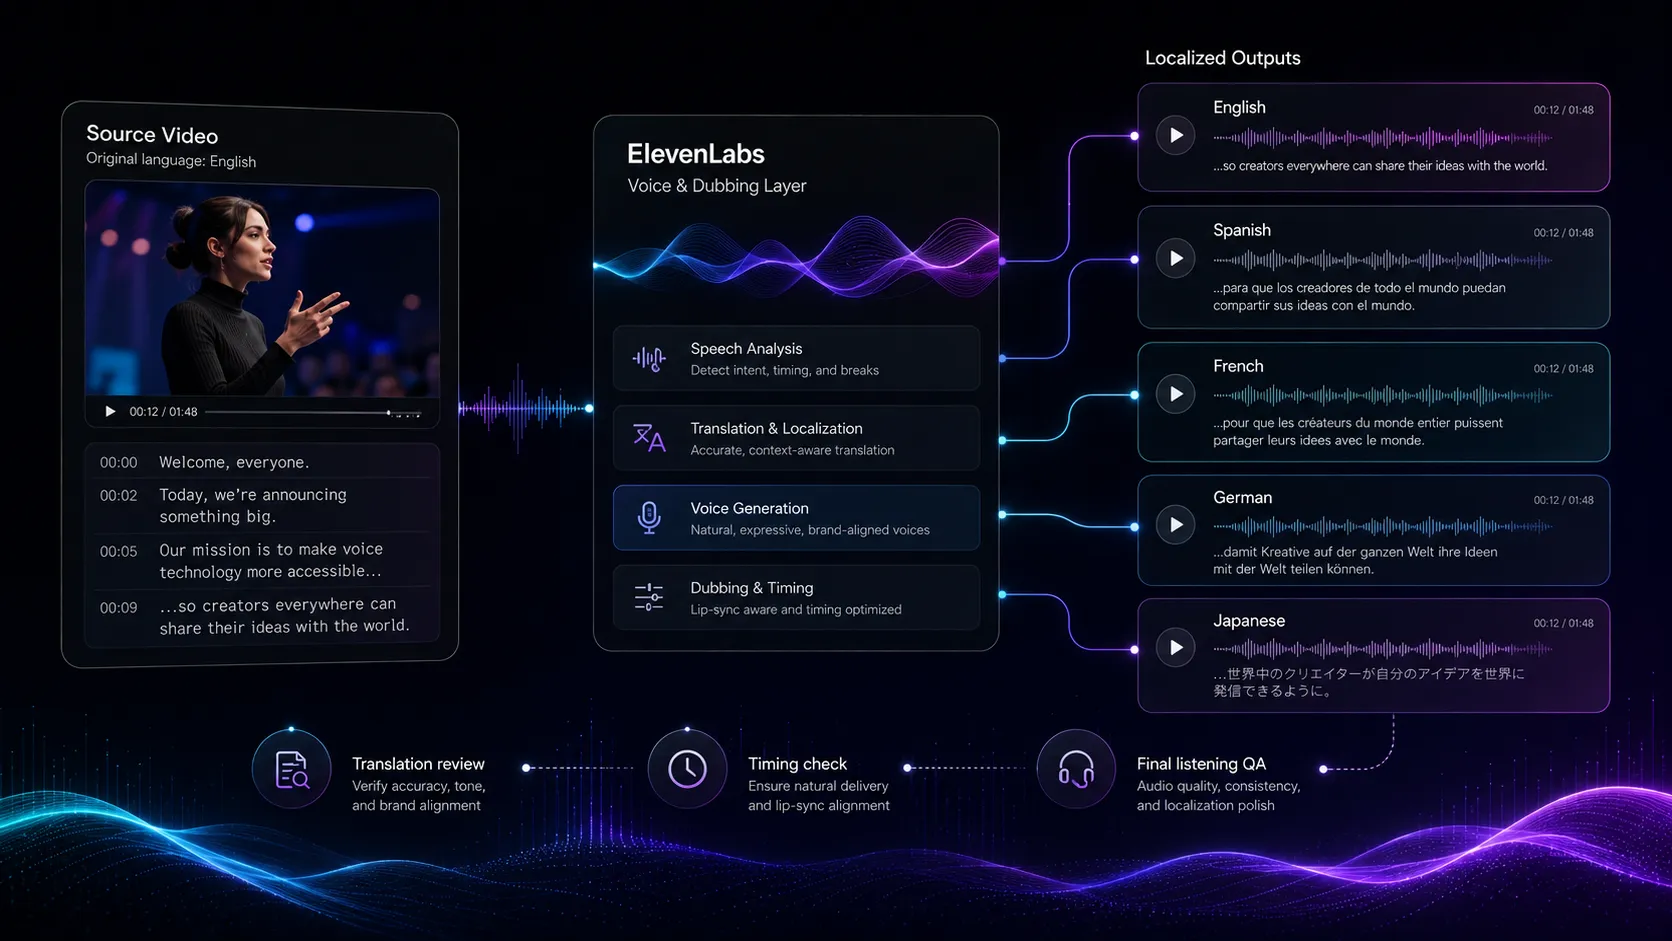Click the Speech Analysis waveform icon

click(x=649, y=358)
